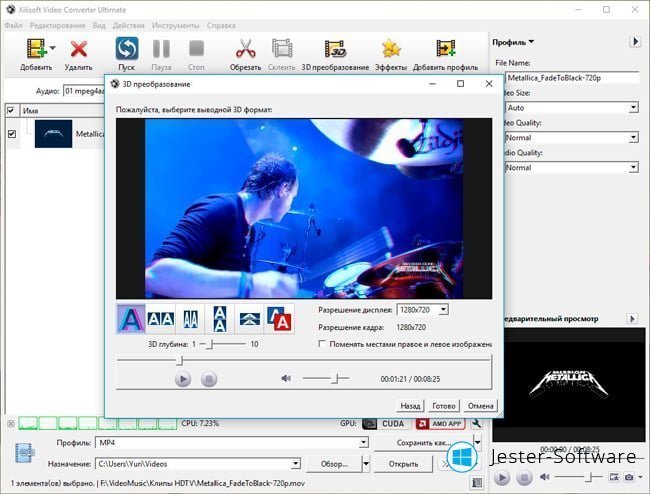
Task: Click the Стоп toolbar icon
Action: click(x=196, y=48)
